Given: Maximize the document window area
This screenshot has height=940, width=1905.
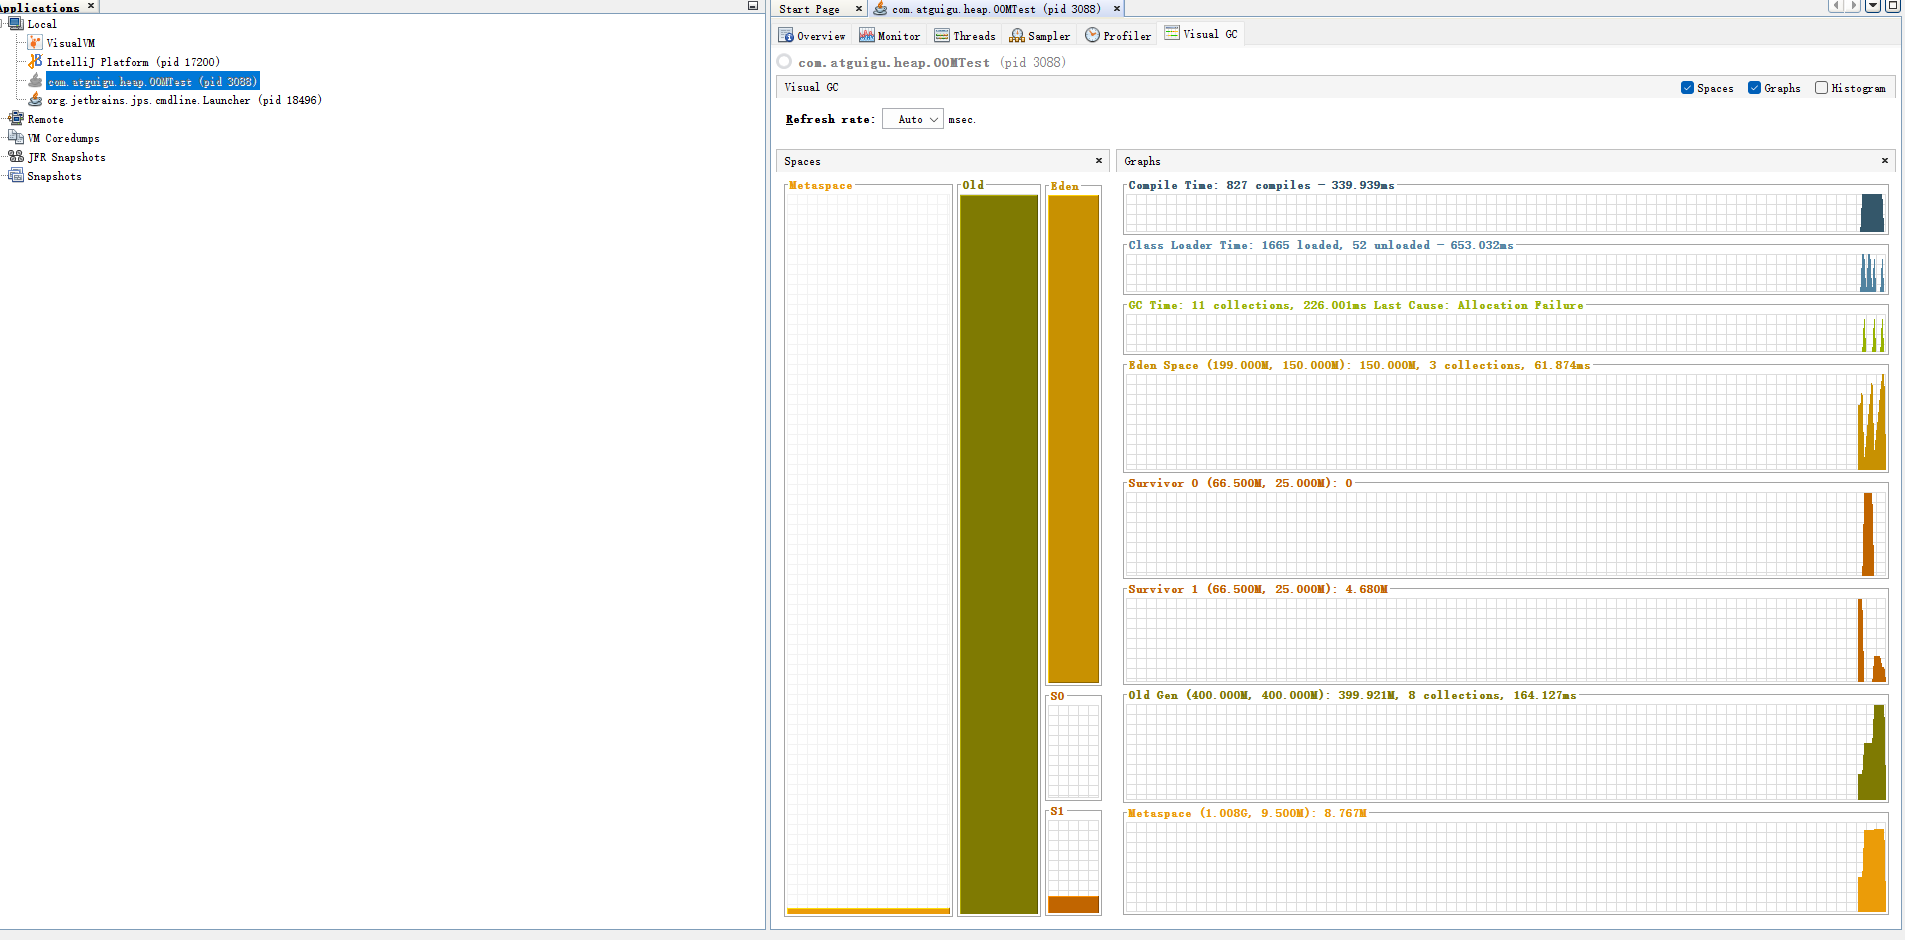Looking at the screenshot, I should 1892,6.
